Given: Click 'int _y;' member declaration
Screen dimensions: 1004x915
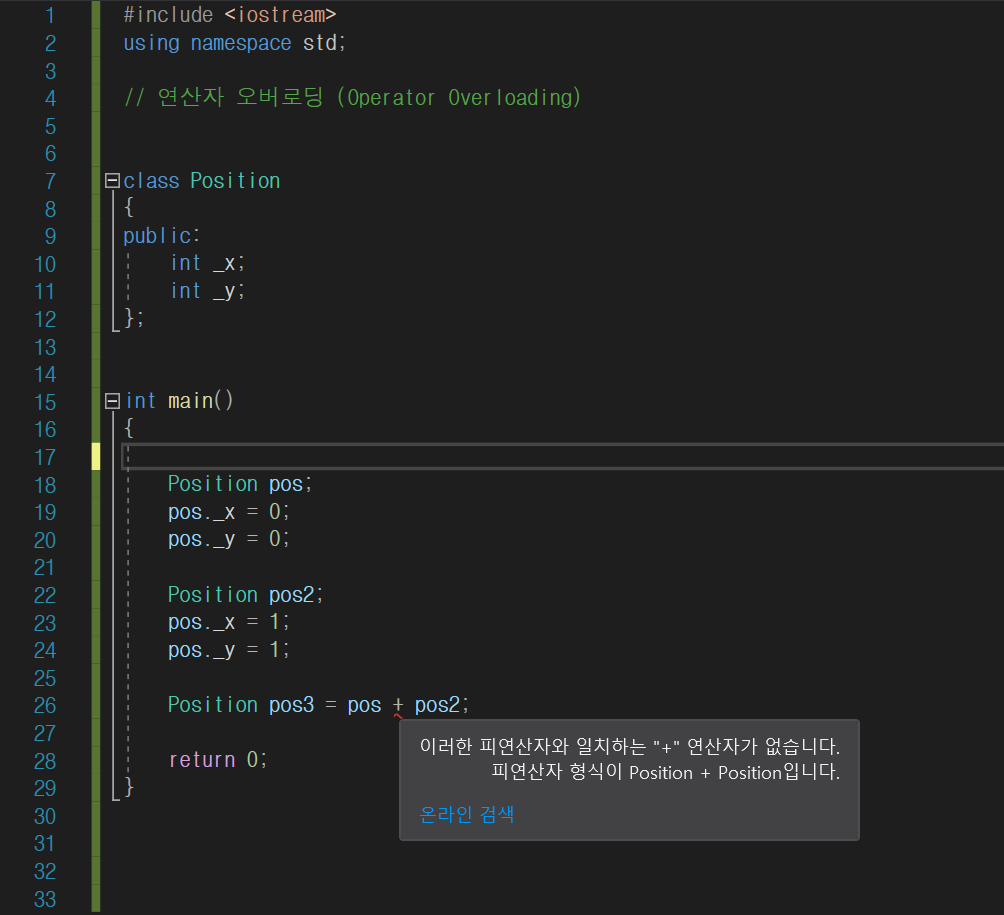Looking at the screenshot, I should 207,291.
